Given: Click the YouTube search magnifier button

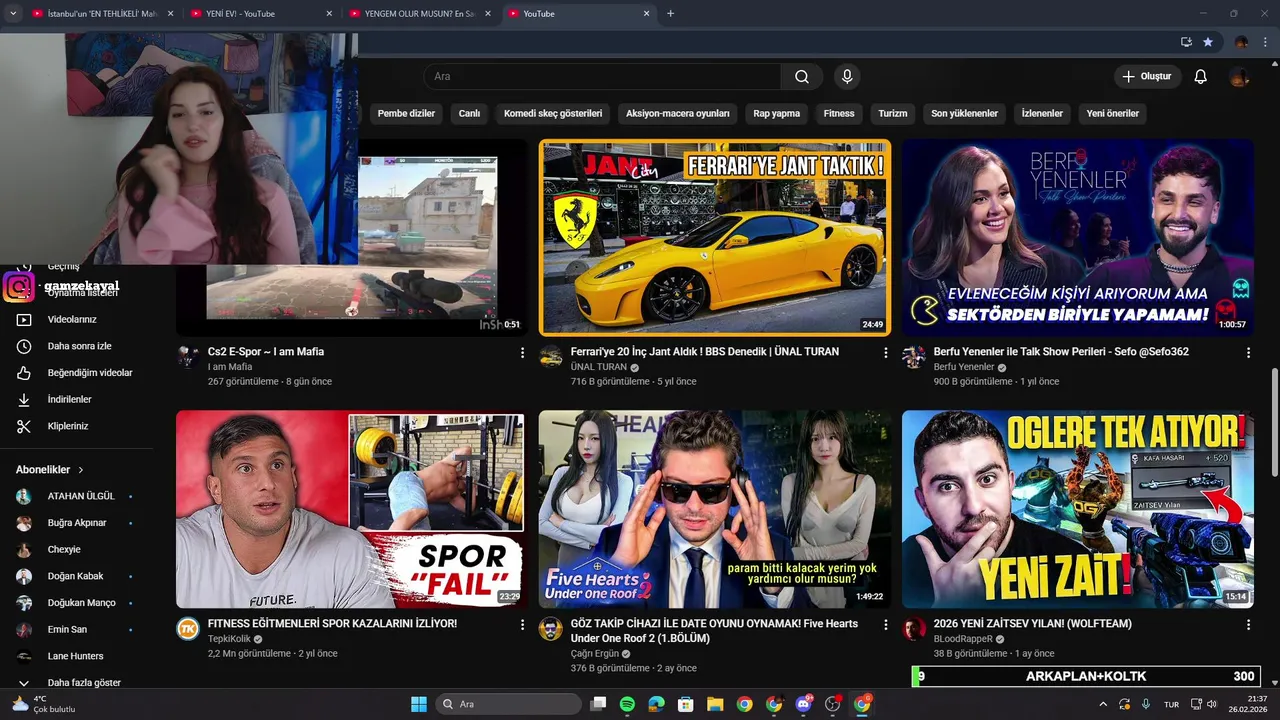Looking at the screenshot, I should 802,77.
